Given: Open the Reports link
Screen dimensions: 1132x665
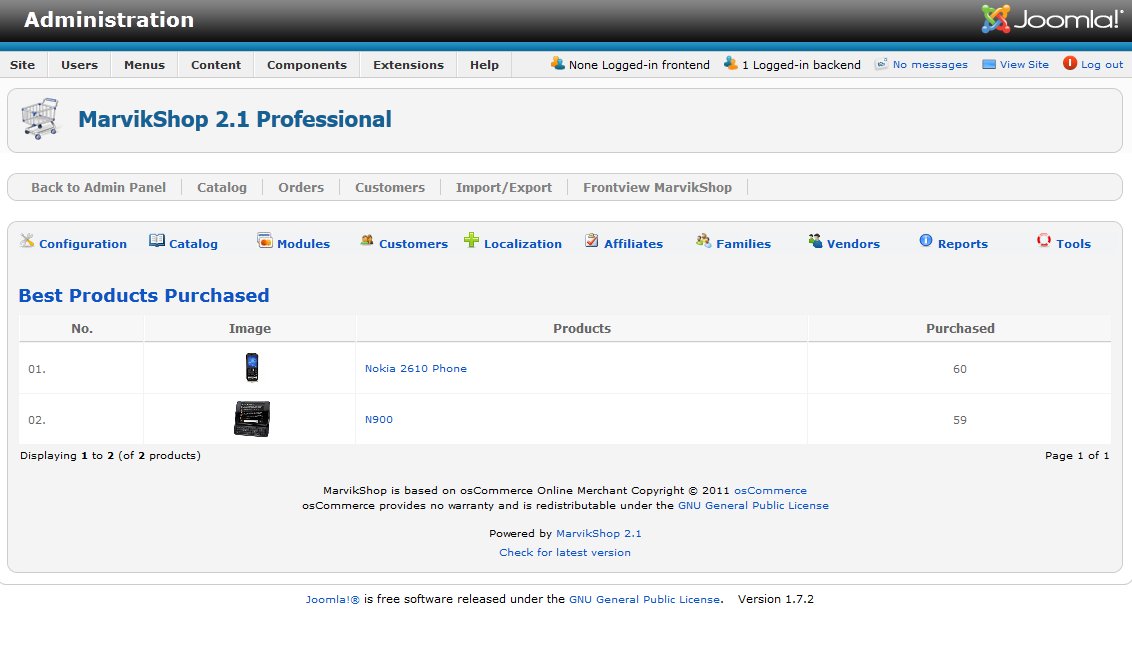Looking at the screenshot, I should click(963, 244).
